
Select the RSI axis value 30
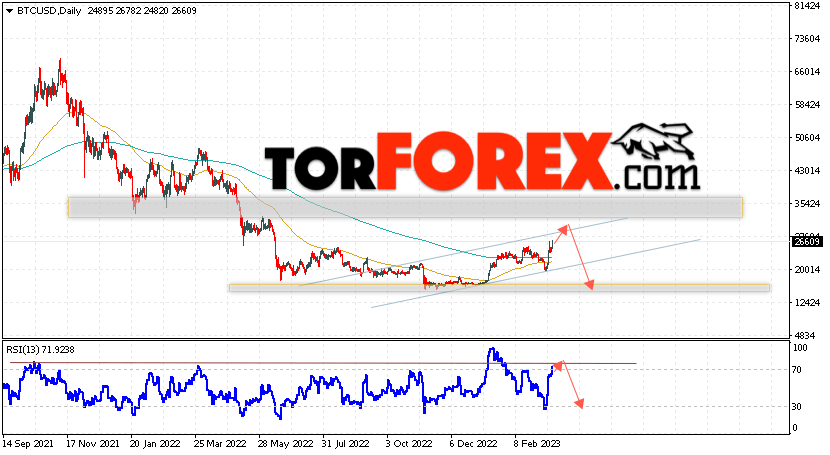tap(798, 406)
